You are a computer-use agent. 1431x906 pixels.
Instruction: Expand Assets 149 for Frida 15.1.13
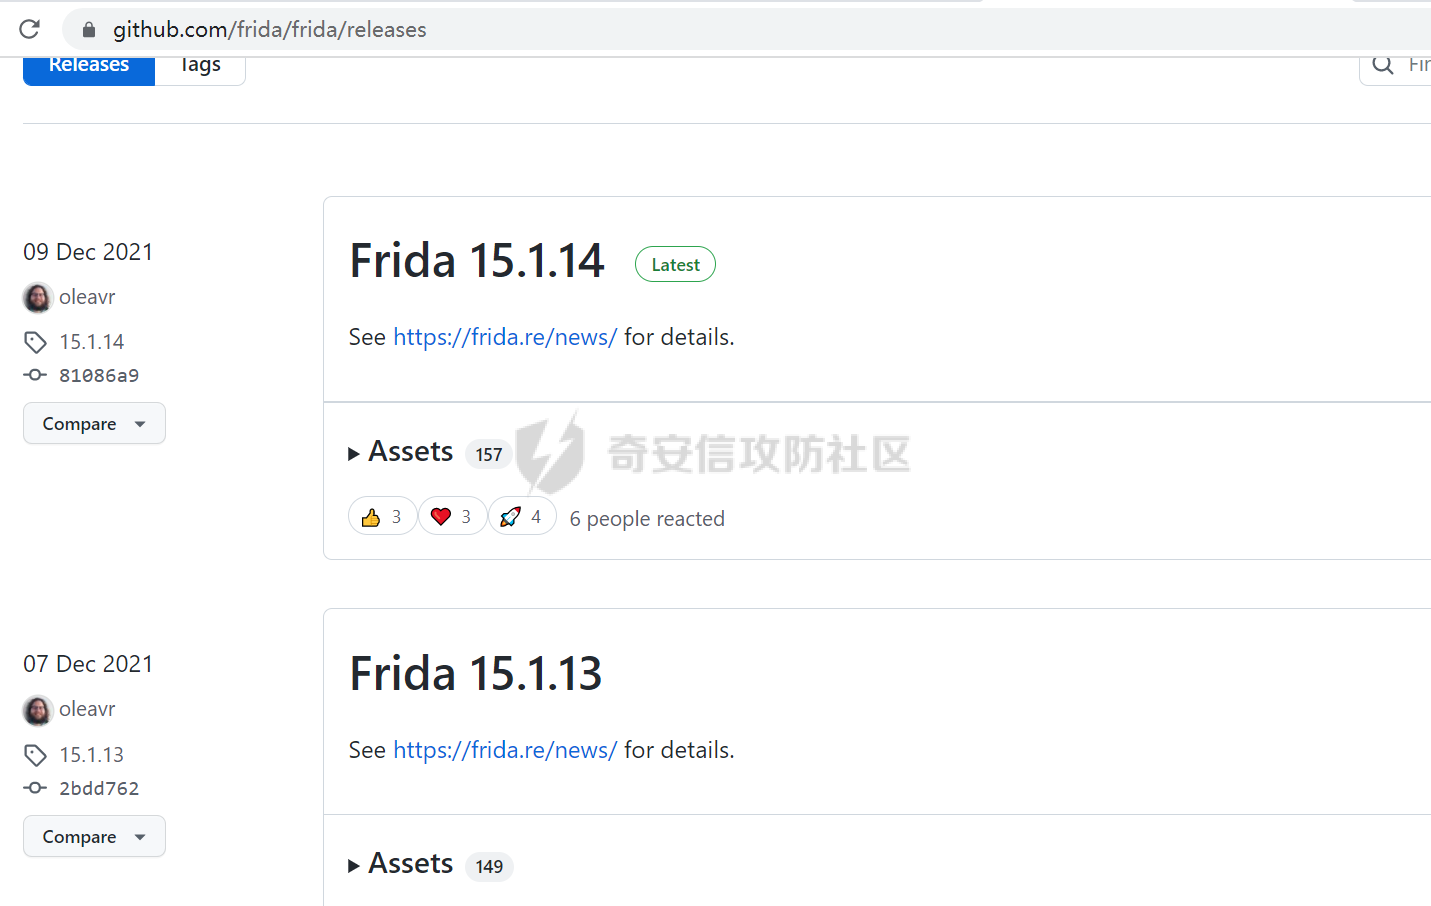pos(401,864)
